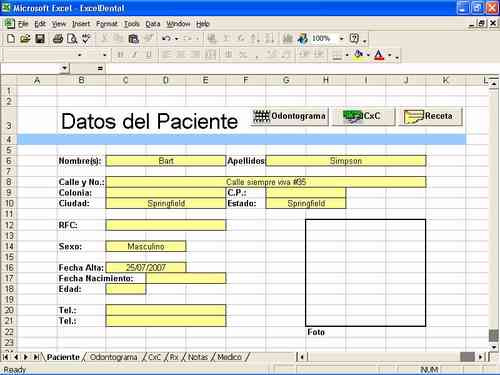Image resolution: width=500 pixels, height=375 pixels.
Task: Open the drawing toolbar icon beside zoom
Action: click(302, 39)
